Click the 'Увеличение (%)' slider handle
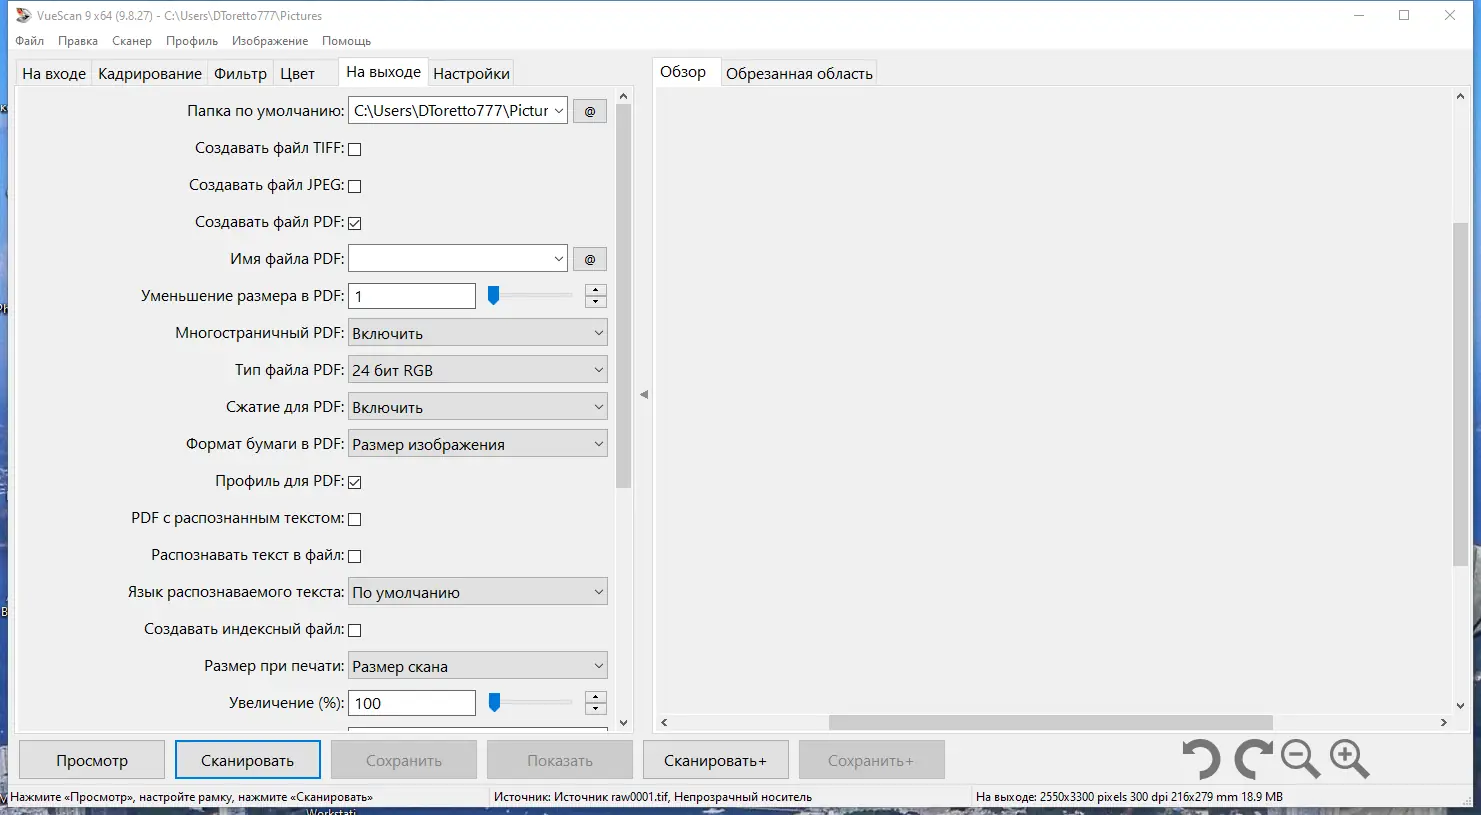Image resolution: width=1481 pixels, height=815 pixels. click(x=494, y=703)
